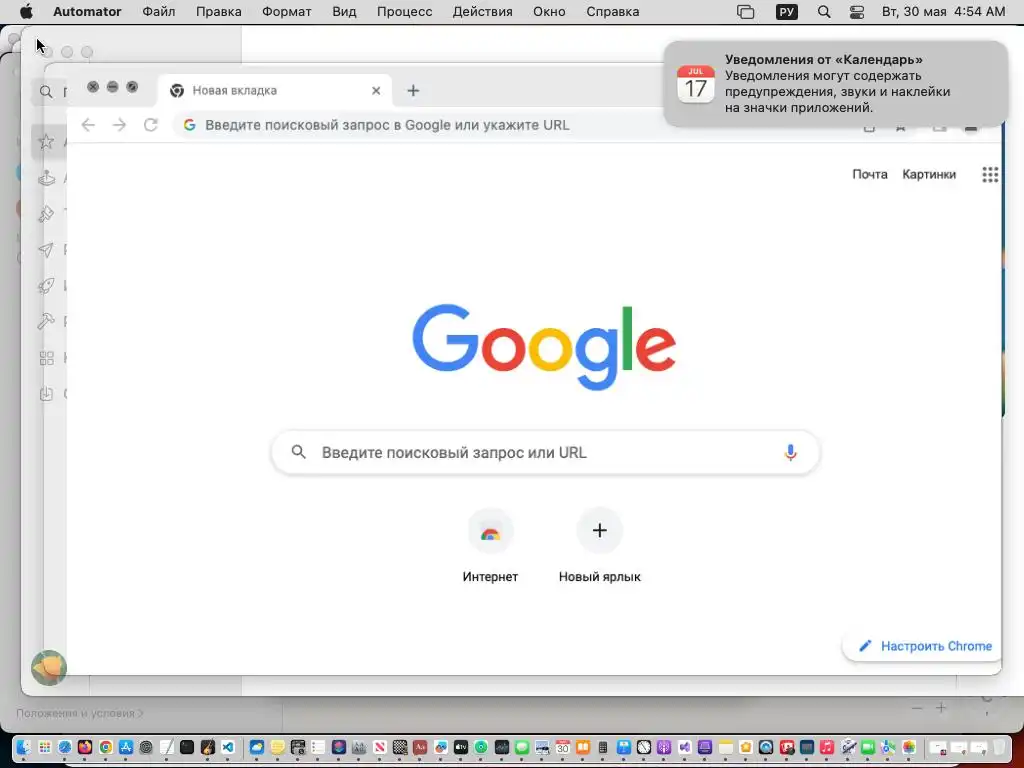Click Положения и условия link in the back window
The height and width of the screenshot is (768, 1024).
point(80,713)
